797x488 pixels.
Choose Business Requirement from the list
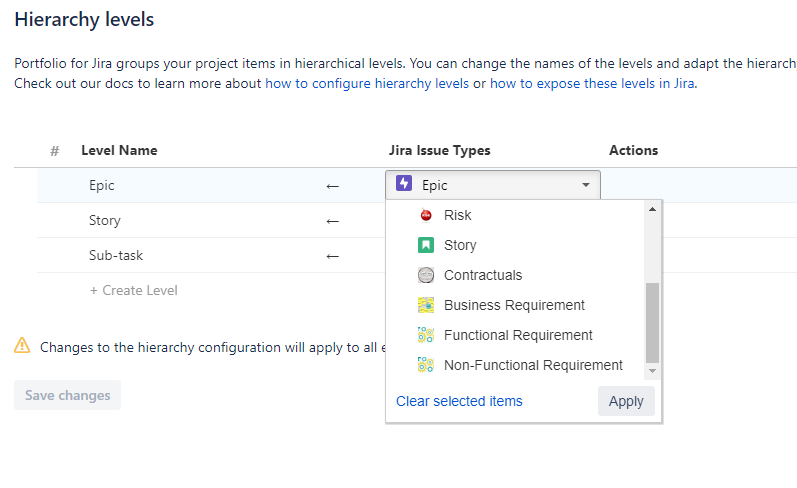pos(514,305)
